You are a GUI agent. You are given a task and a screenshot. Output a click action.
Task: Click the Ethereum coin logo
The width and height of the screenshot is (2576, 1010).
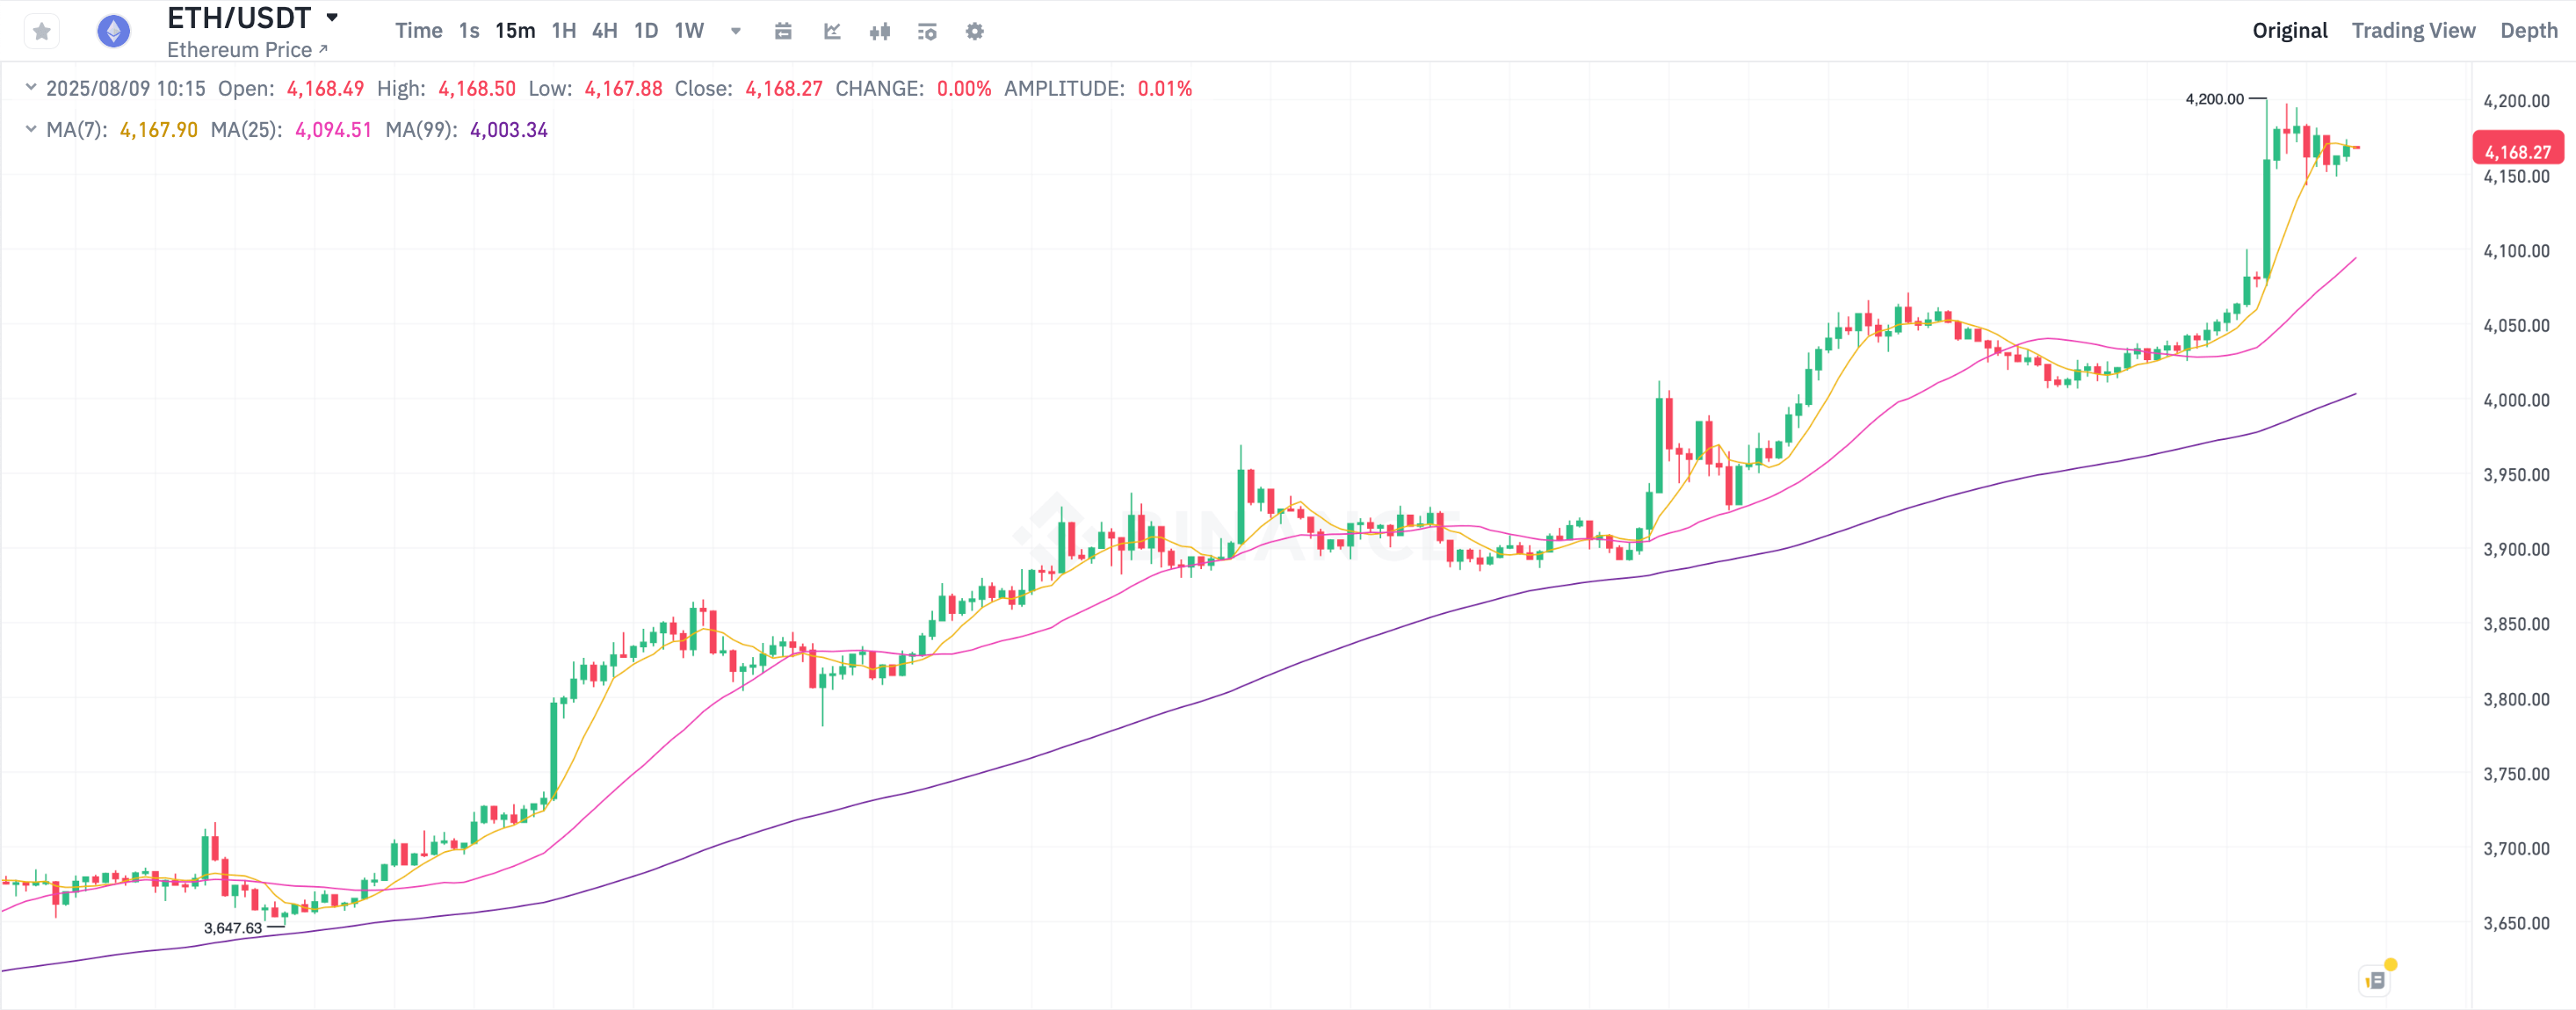click(113, 30)
